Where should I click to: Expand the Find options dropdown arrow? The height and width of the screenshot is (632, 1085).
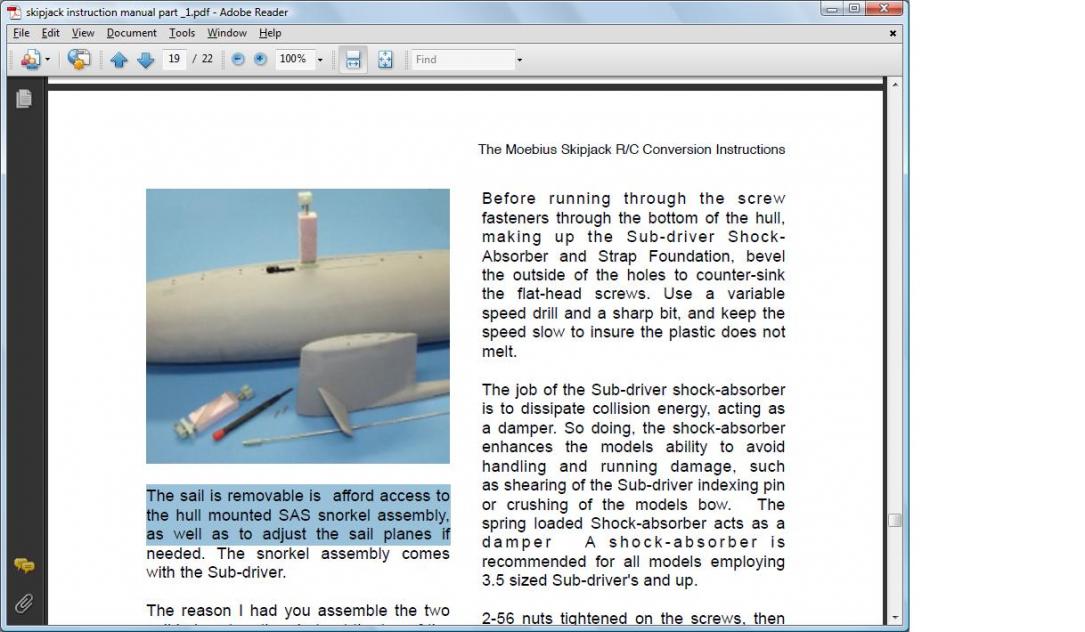519,60
